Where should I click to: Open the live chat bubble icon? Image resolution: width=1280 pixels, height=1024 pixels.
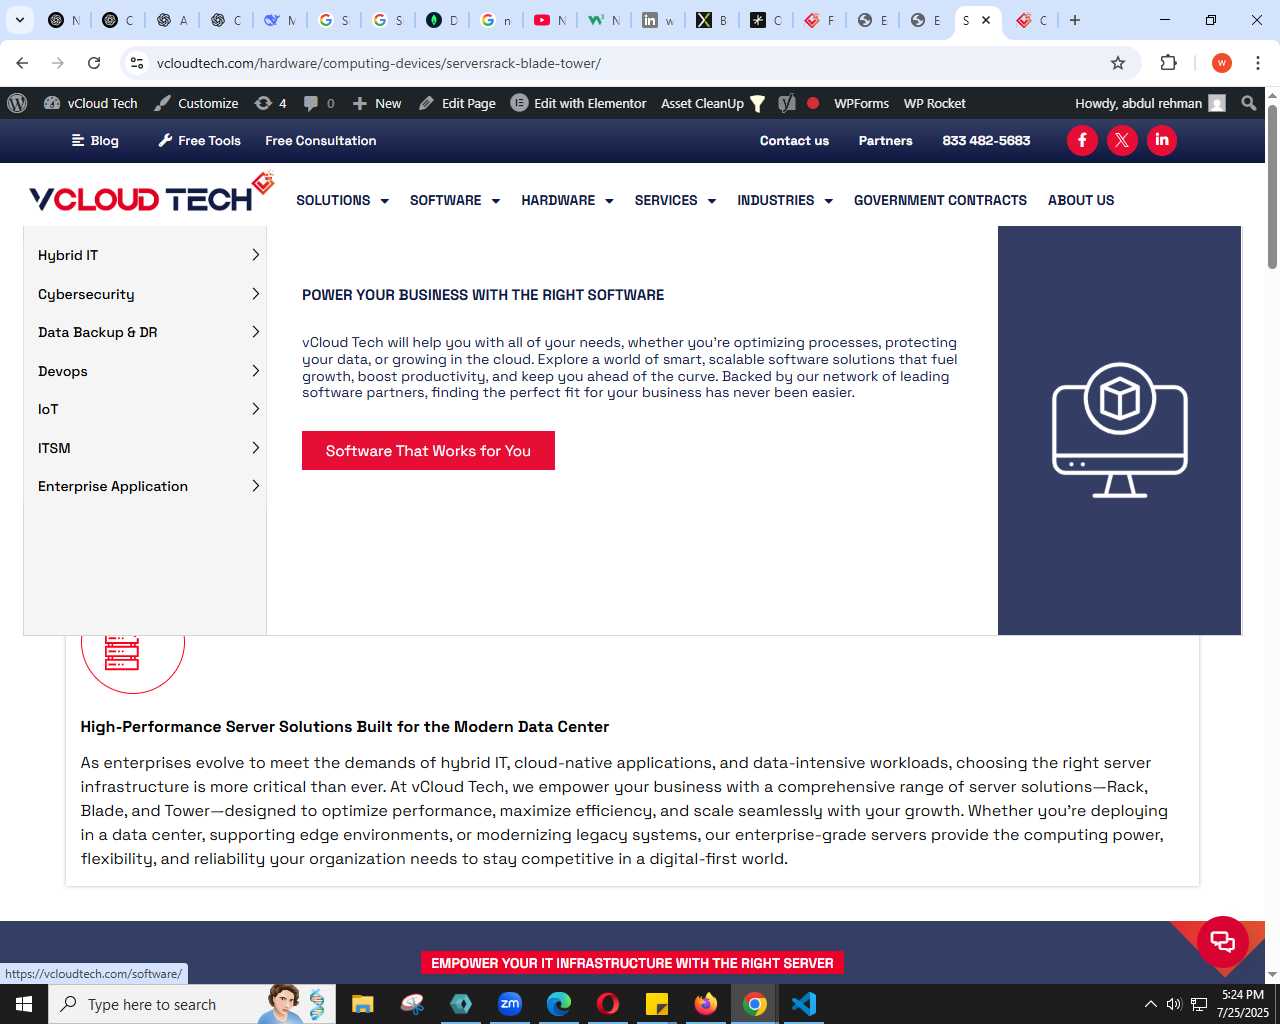point(1223,941)
